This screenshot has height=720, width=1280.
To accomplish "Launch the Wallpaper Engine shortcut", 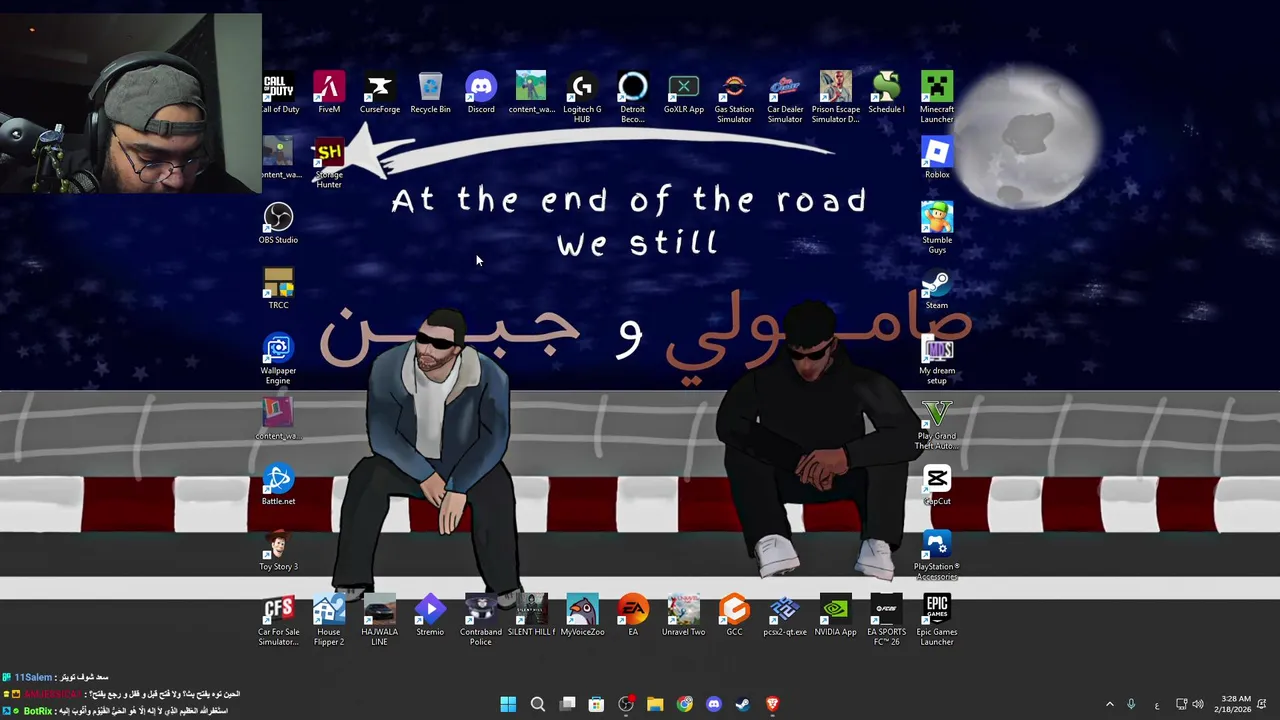I will (x=278, y=358).
